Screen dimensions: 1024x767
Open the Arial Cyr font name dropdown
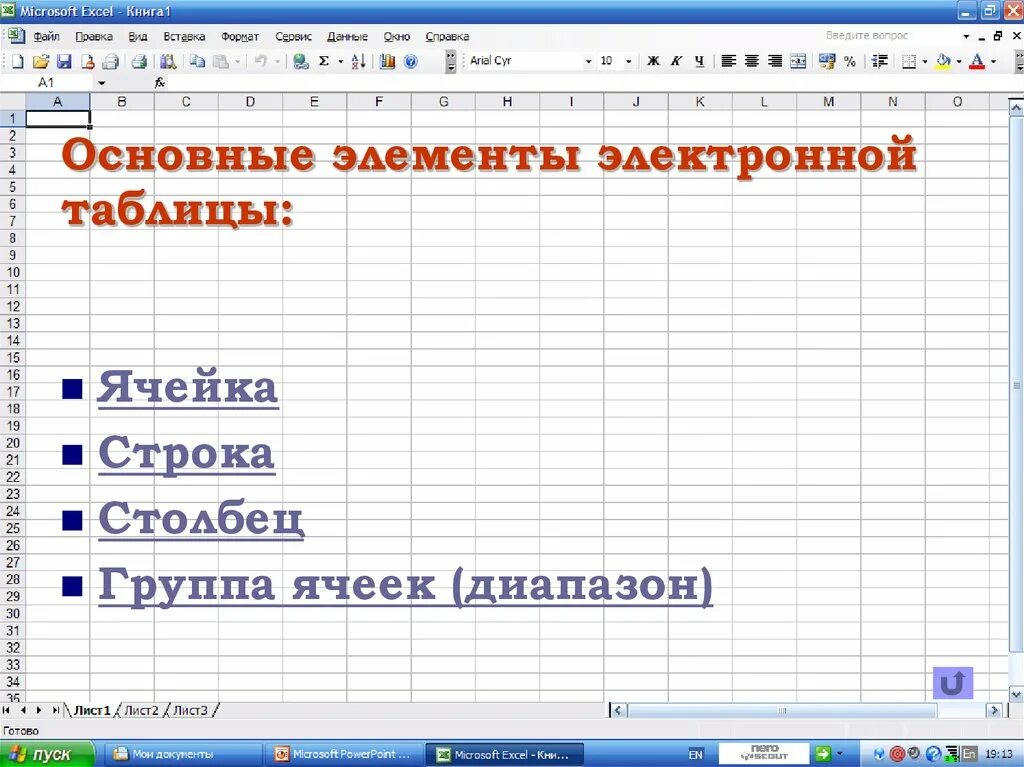coord(588,61)
